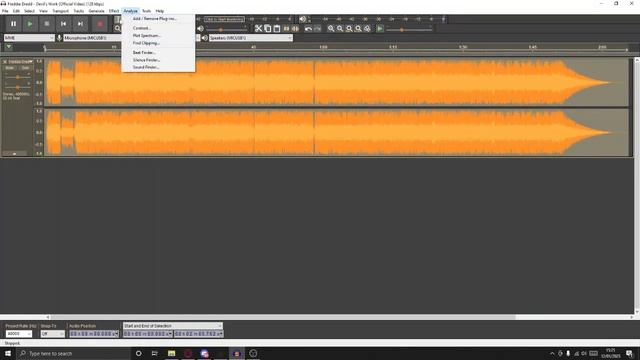This screenshot has width=640, height=360.
Task: Choose Silence Finder from Analyze menu
Action: click(158, 60)
